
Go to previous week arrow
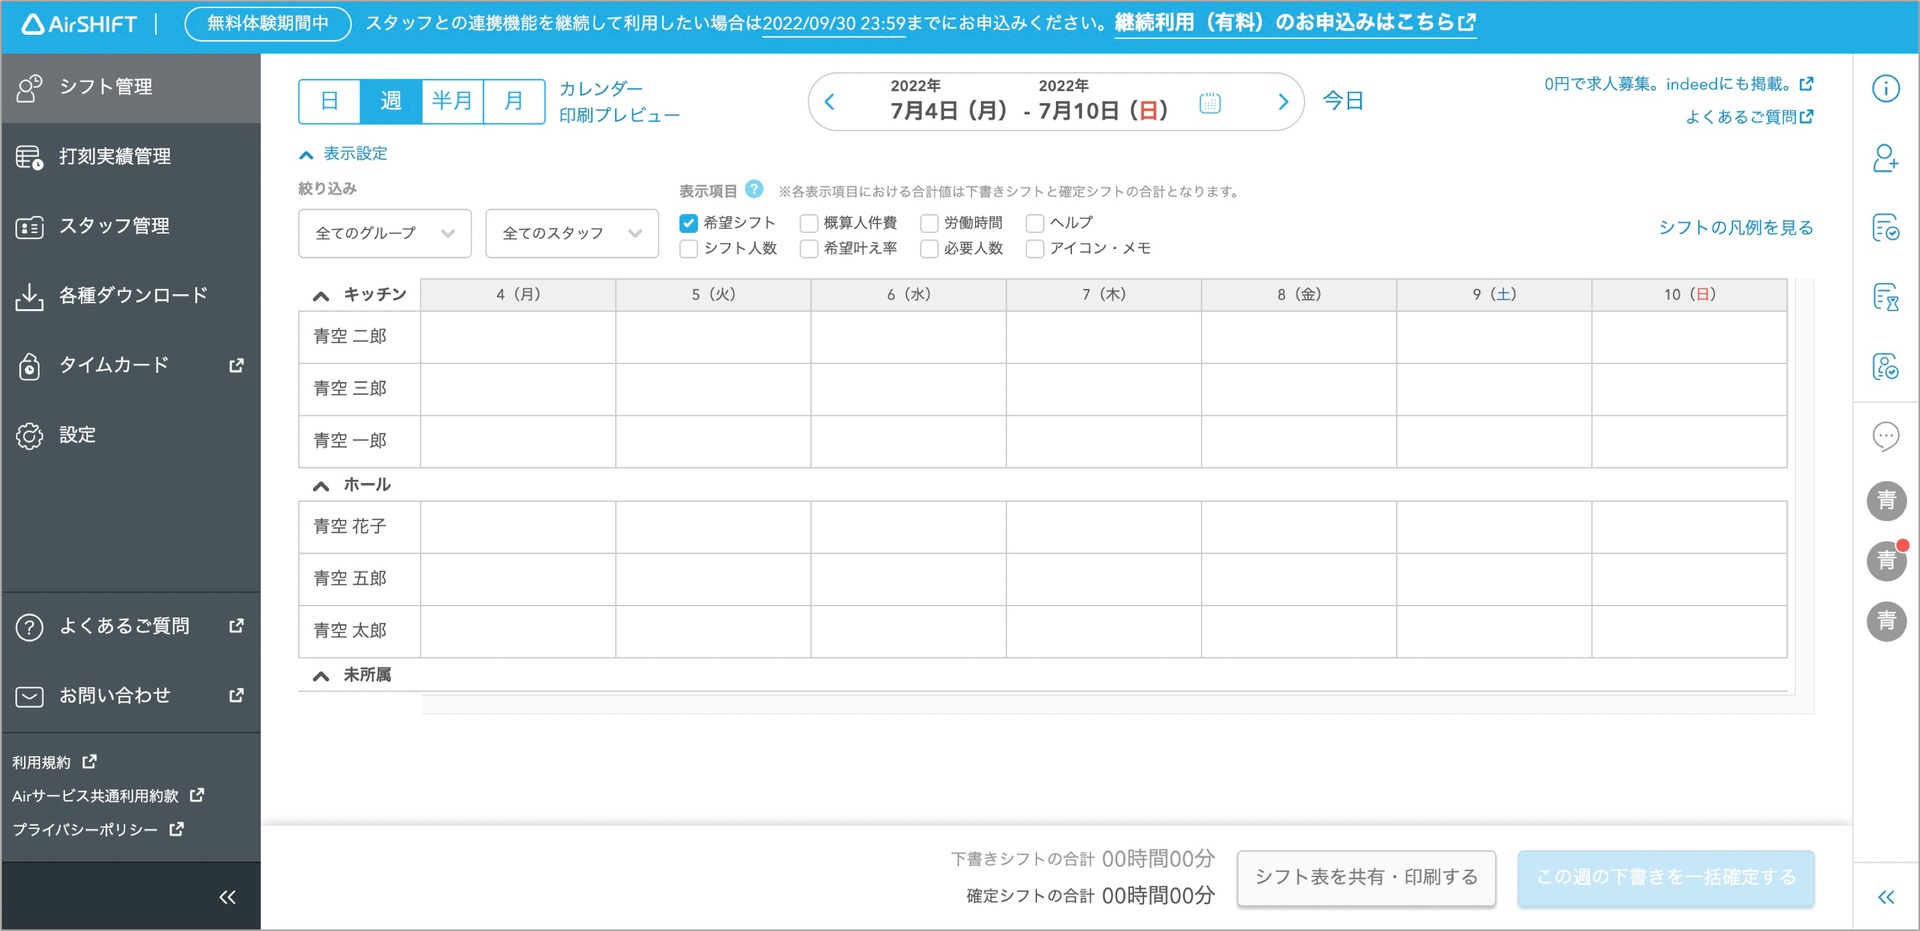tap(830, 102)
